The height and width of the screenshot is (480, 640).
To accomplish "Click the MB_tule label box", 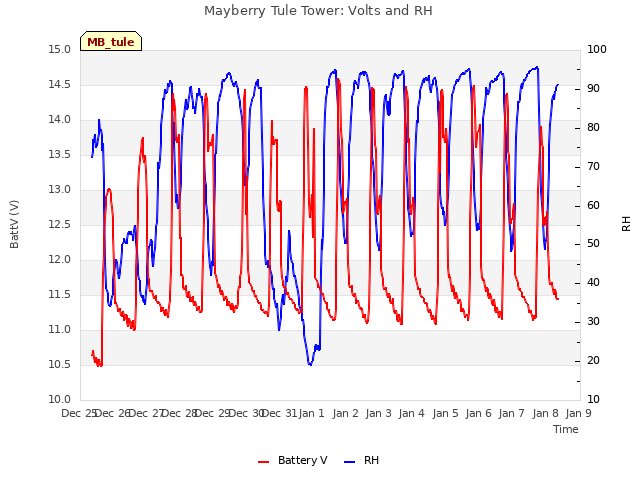I will [111, 41].
